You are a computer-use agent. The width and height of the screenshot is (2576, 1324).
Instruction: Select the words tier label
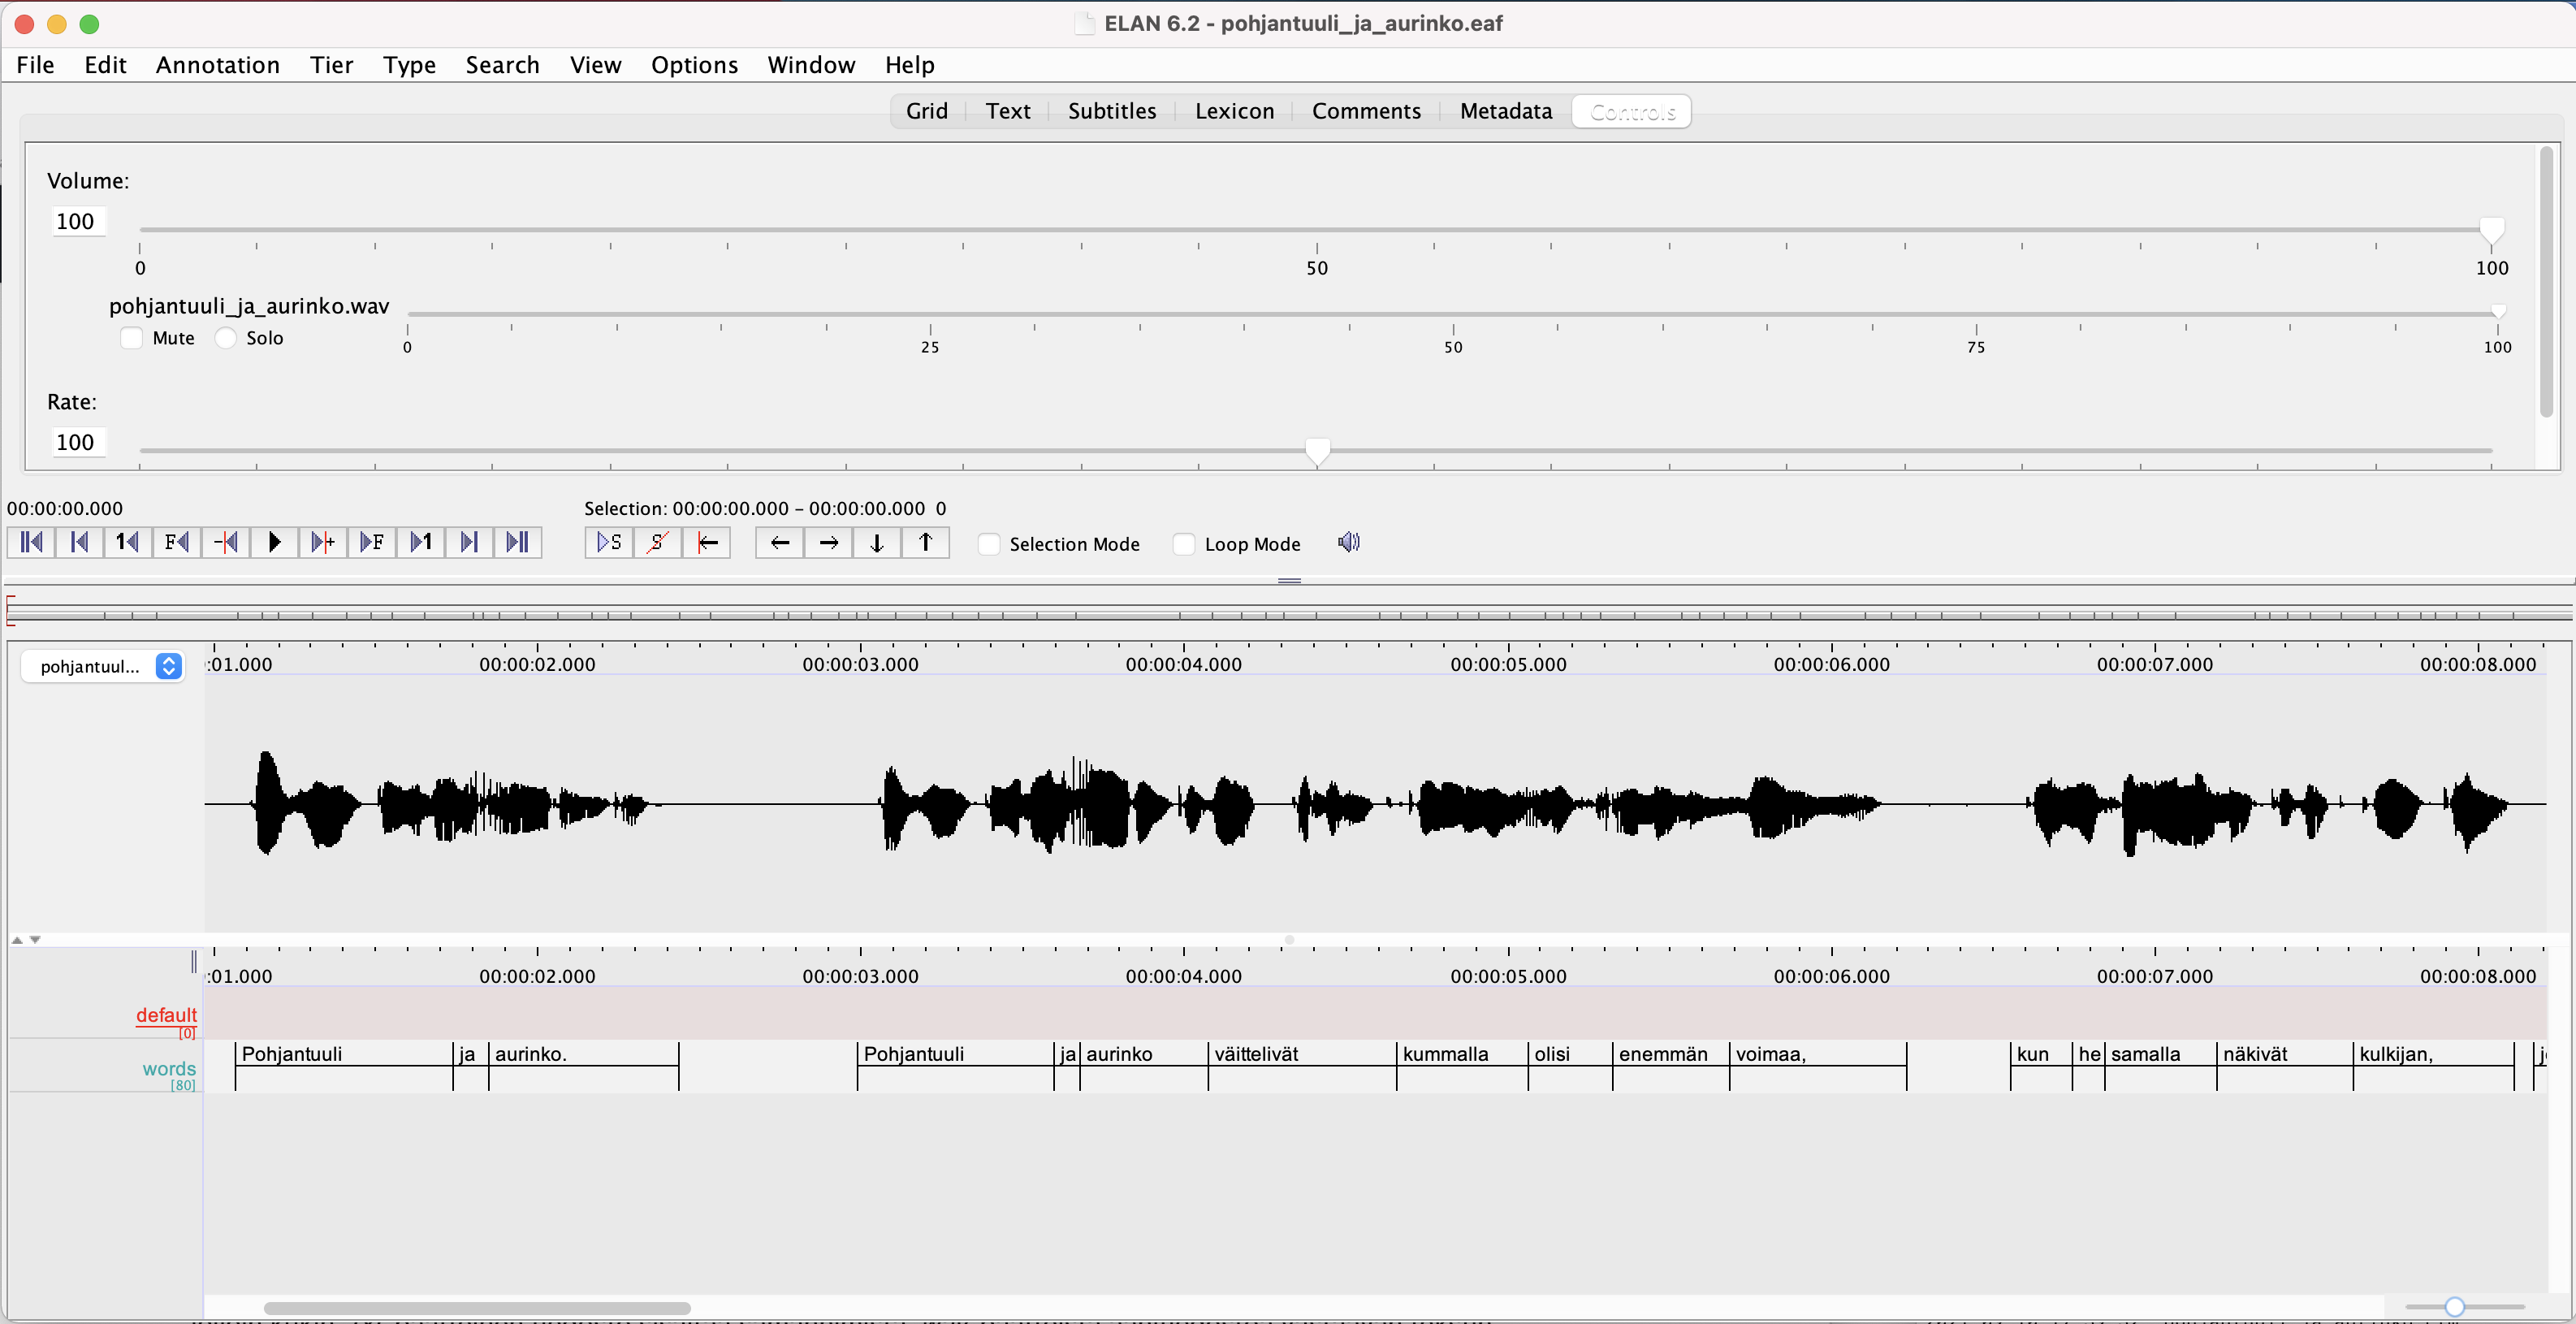click(x=168, y=1068)
